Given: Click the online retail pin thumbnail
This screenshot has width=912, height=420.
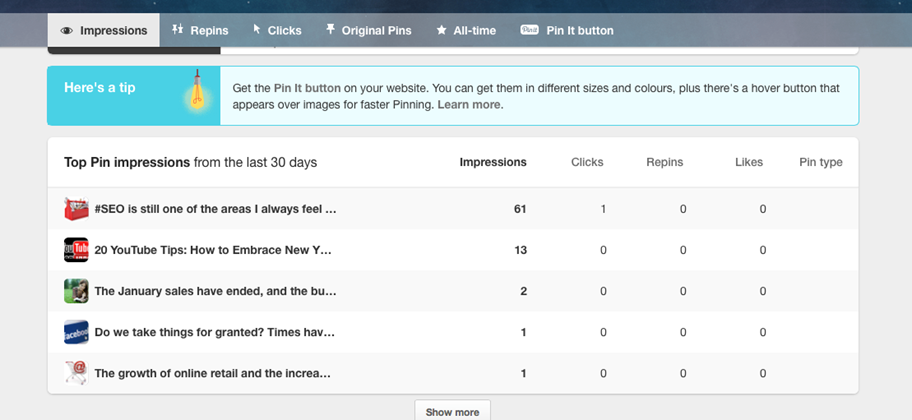Looking at the screenshot, I should tap(76, 373).
